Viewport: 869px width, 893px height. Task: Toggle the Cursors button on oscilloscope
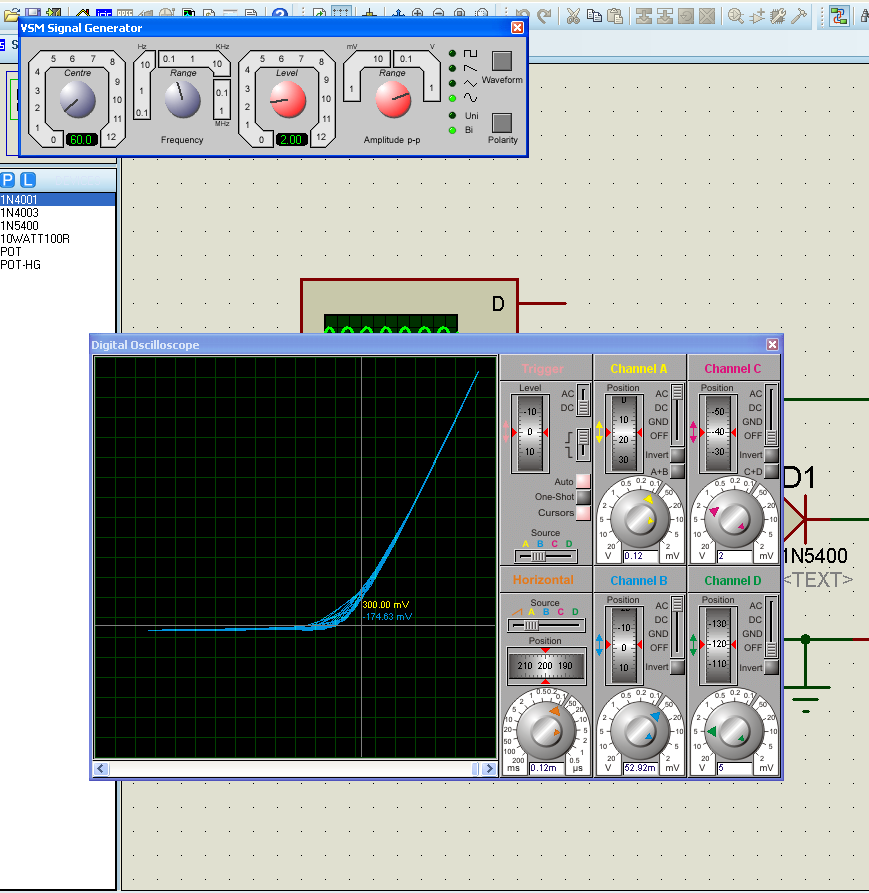click(x=583, y=513)
